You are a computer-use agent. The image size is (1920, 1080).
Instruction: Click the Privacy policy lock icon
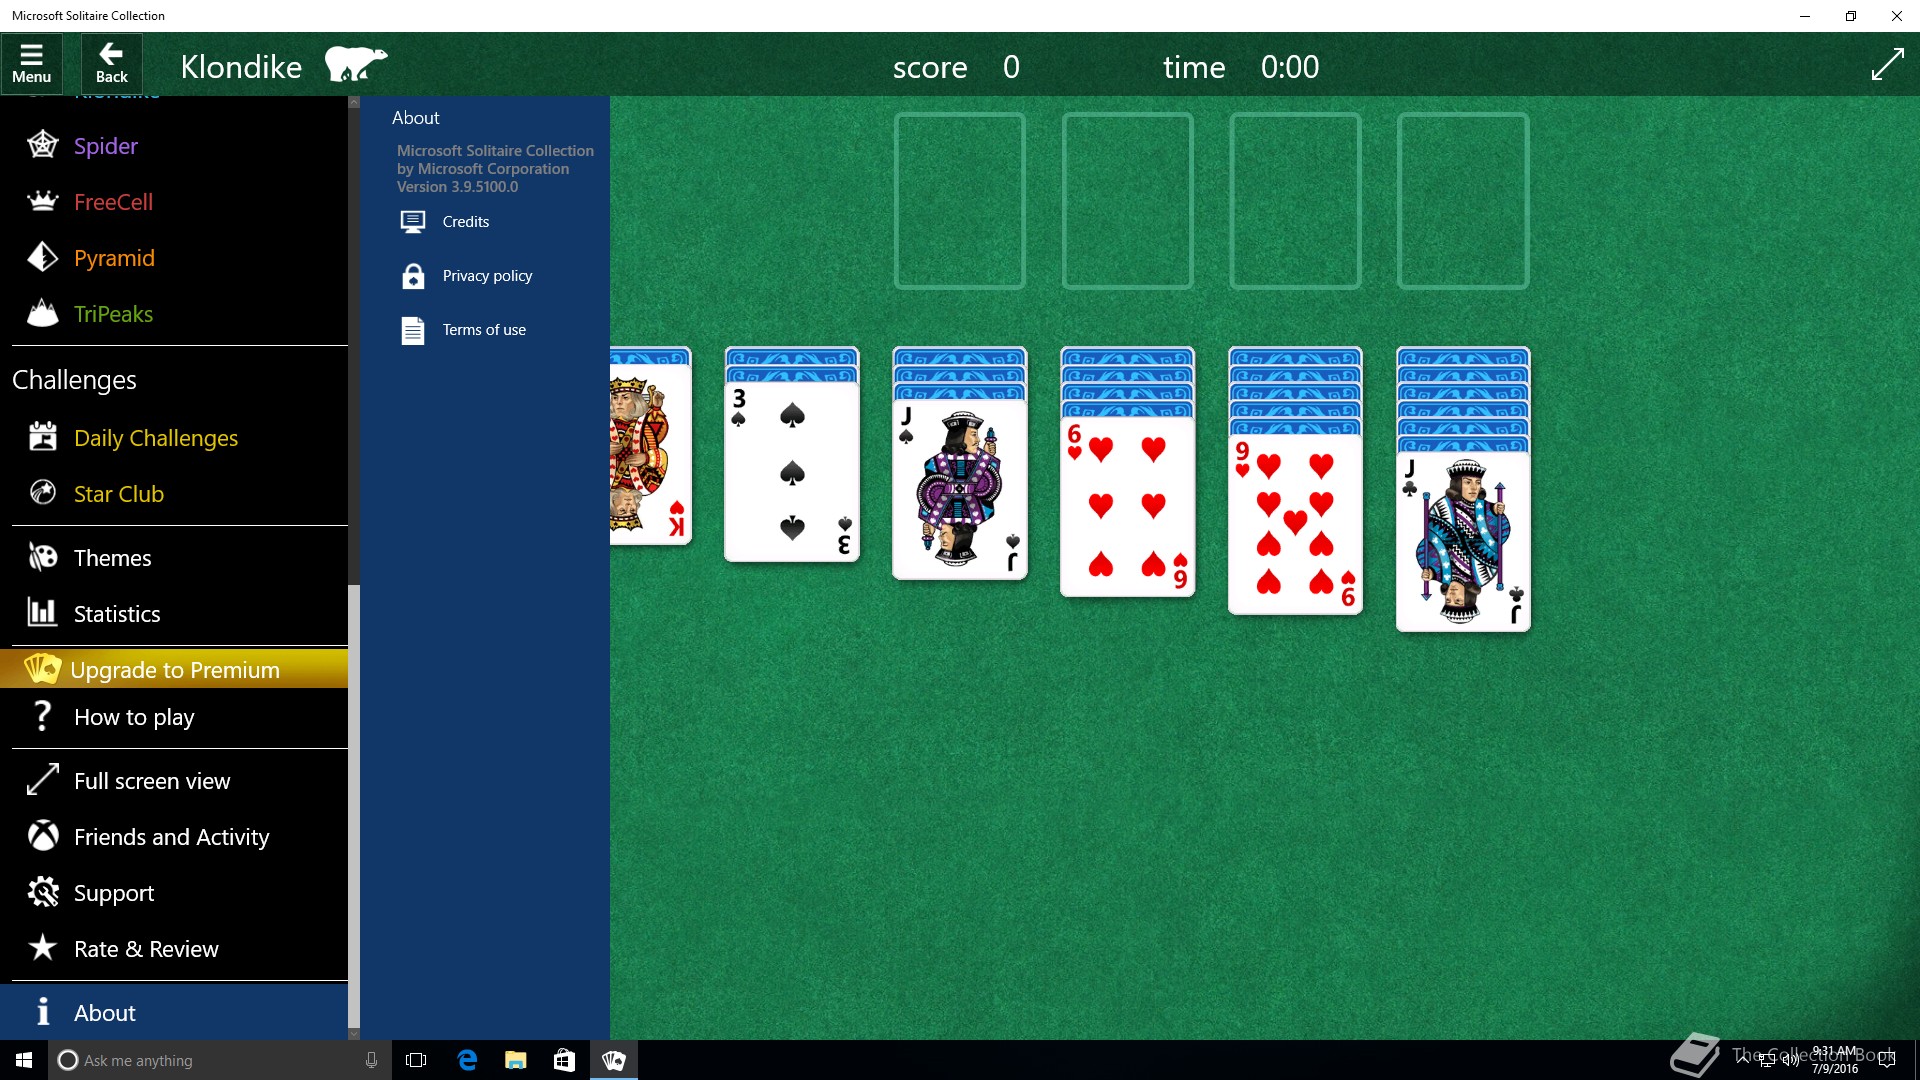tap(413, 275)
